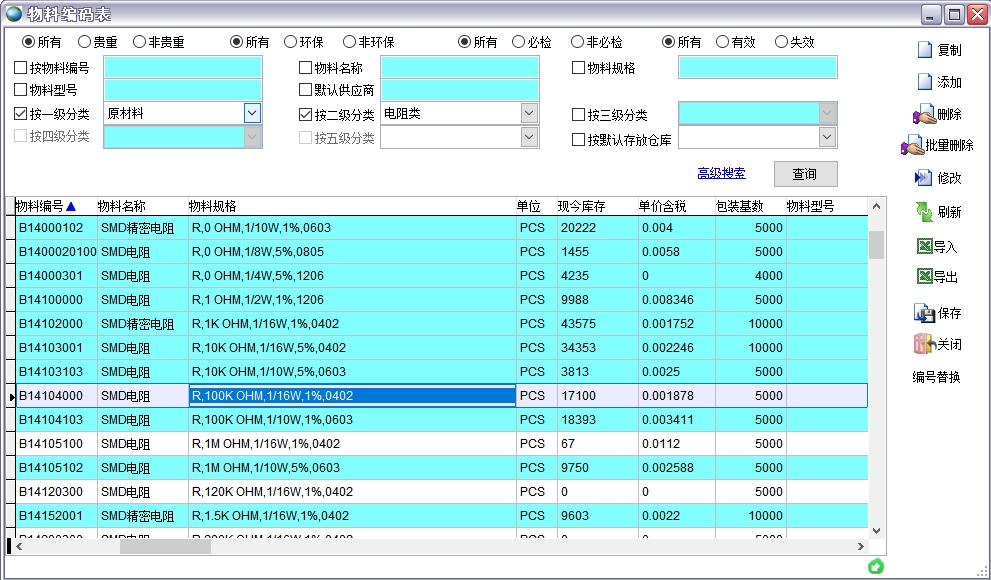Open the 按三级分类 dropdown arrow
Screen dimensions: 991x580
(x=827, y=113)
